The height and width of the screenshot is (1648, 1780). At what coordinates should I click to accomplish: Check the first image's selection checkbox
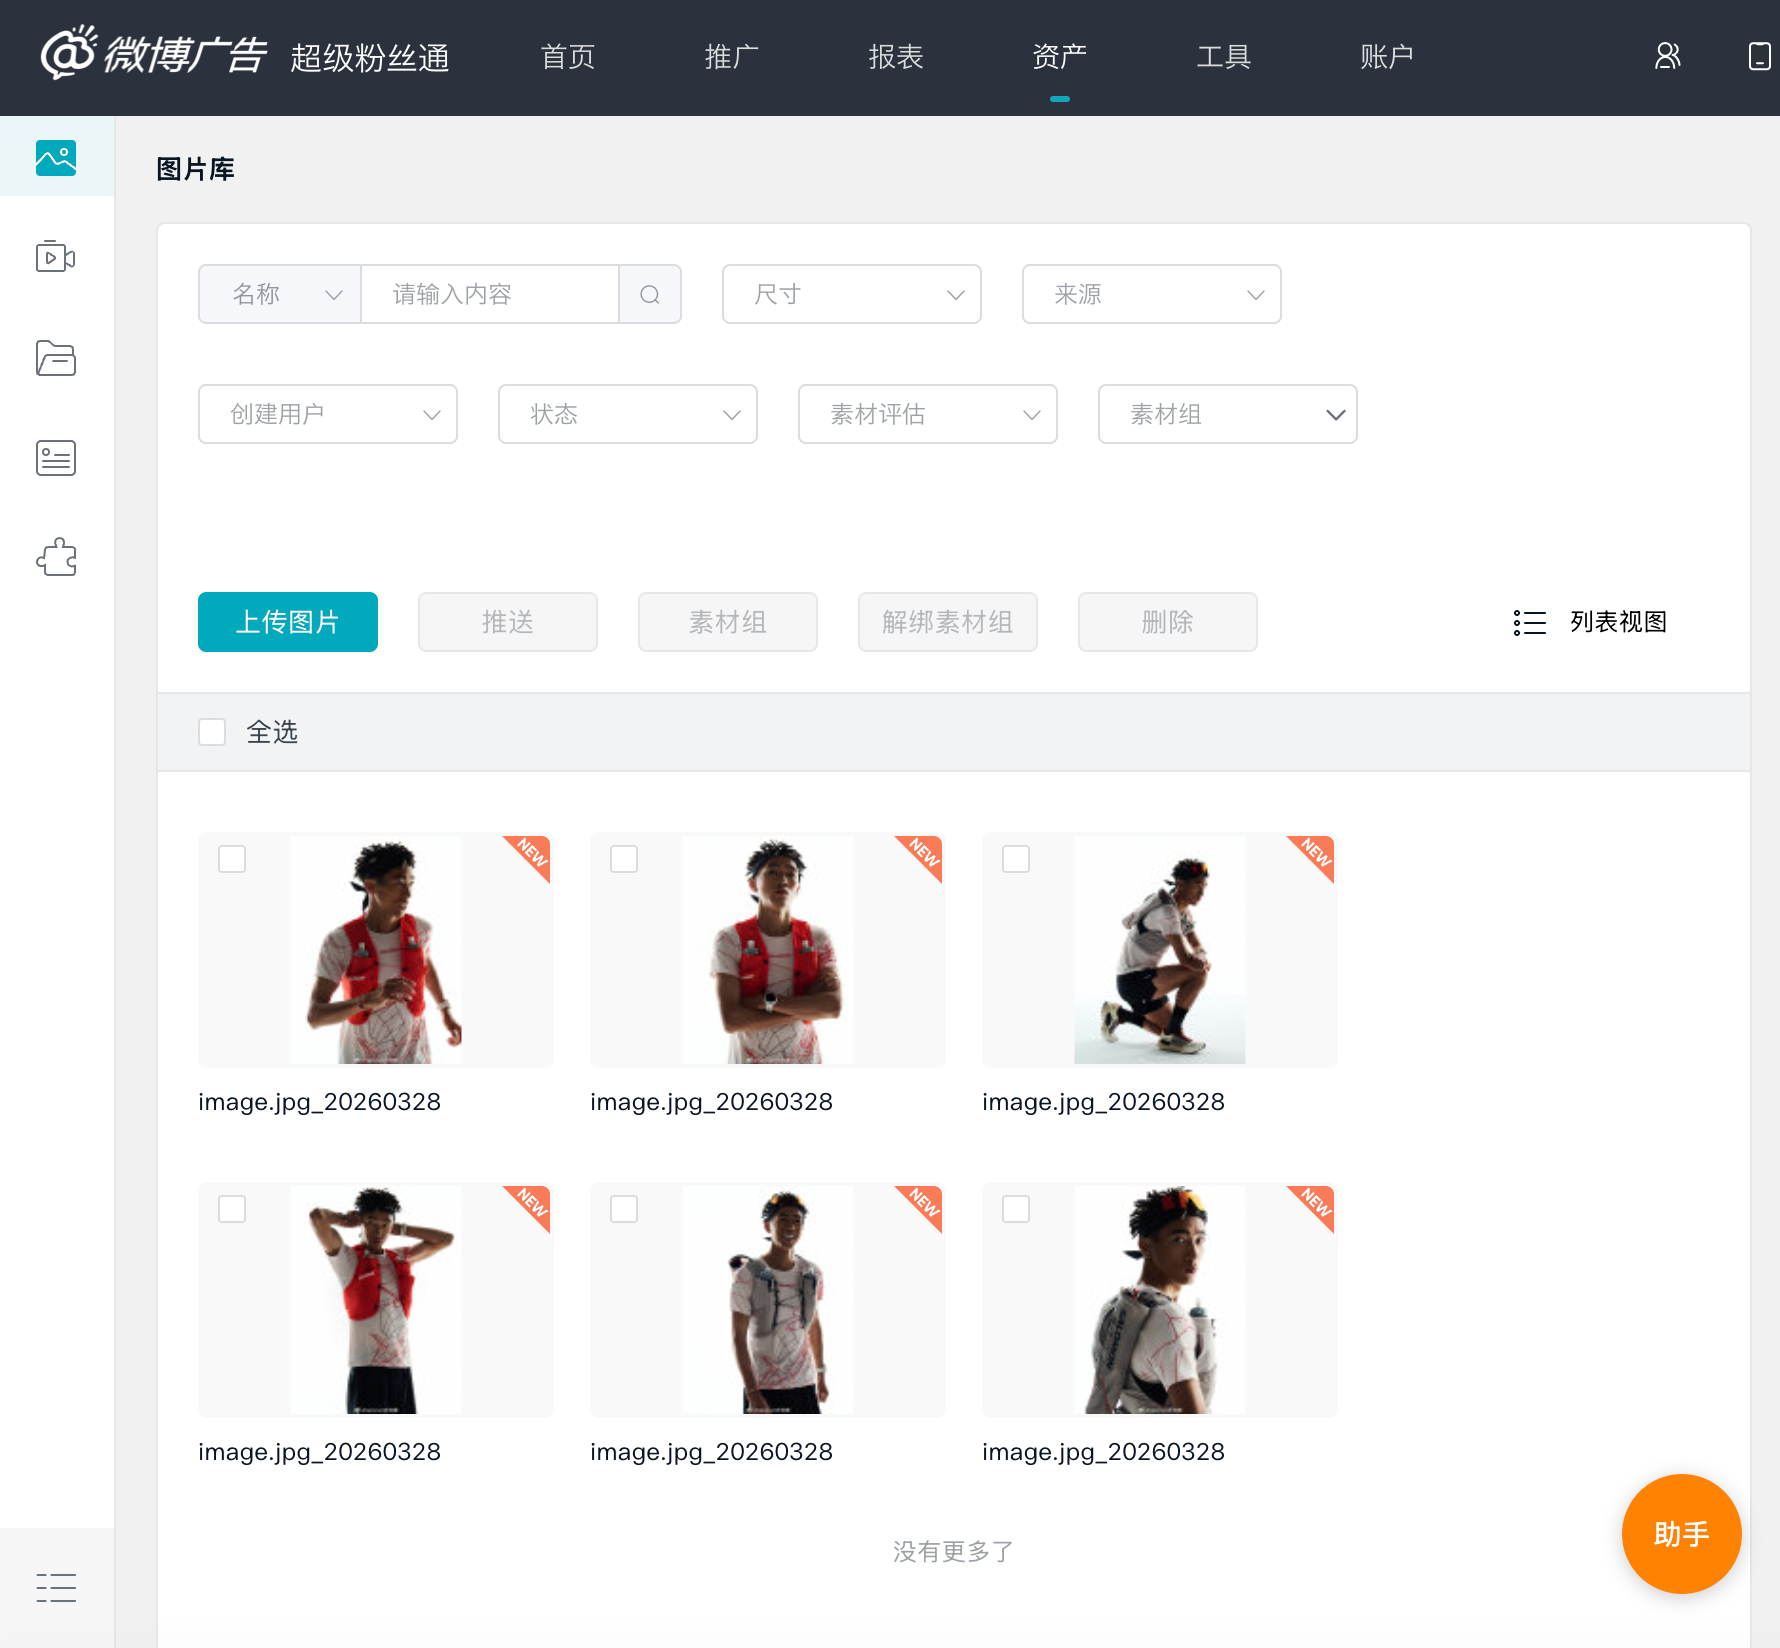coord(231,858)
